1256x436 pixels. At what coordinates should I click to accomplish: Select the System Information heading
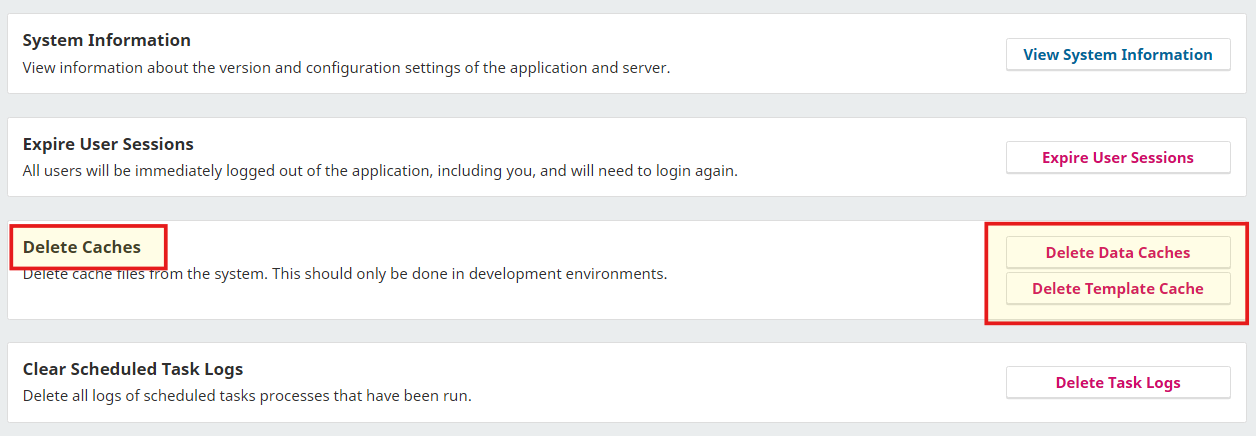(x=106, y=41)
